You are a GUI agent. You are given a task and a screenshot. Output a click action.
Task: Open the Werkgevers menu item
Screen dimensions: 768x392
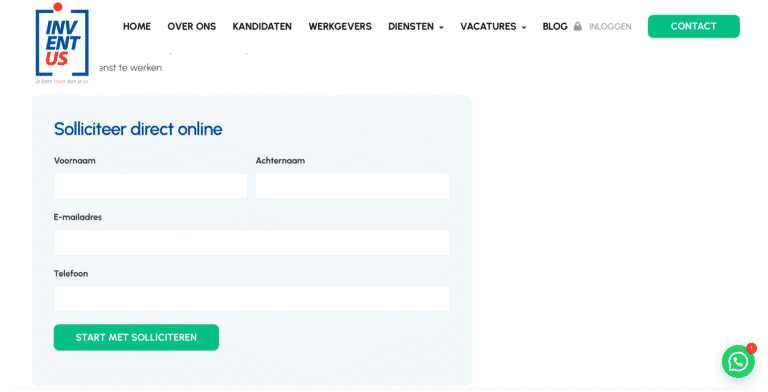pyautogui.click(x=340, y=26)
